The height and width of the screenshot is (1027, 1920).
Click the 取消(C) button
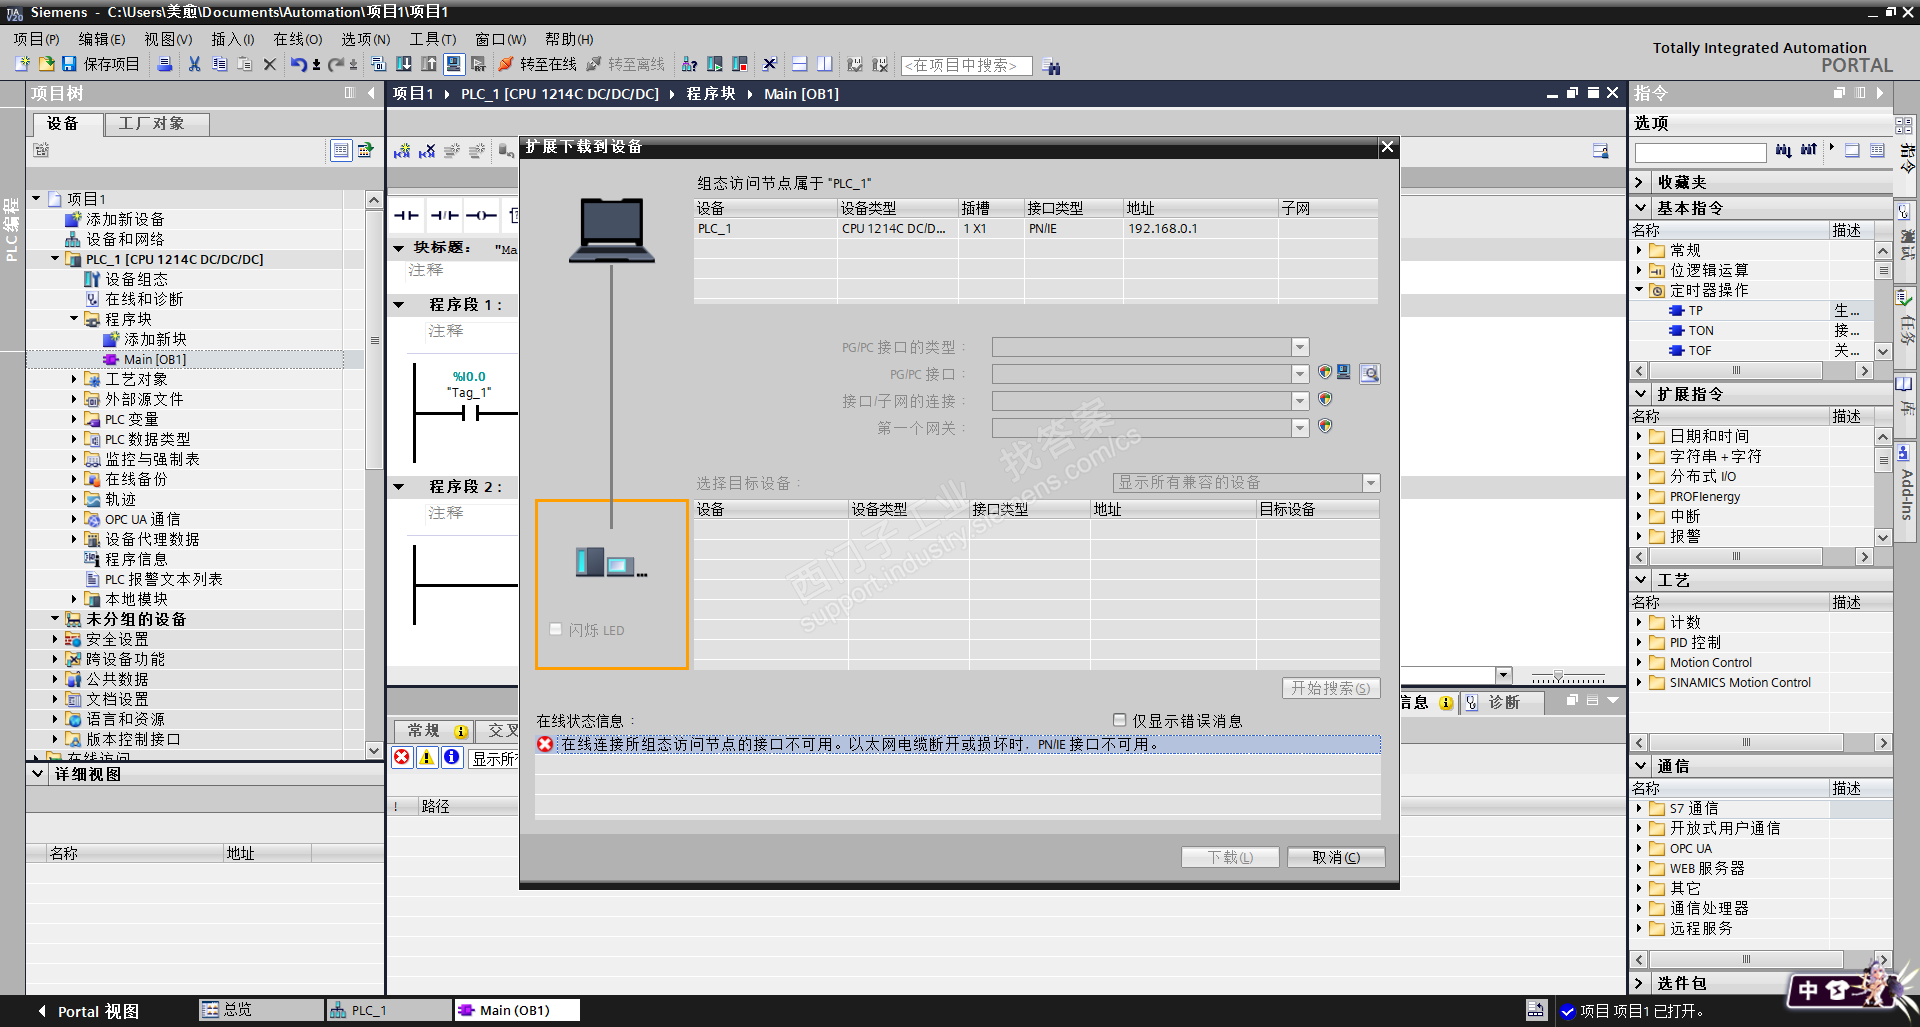[1336, 857]
